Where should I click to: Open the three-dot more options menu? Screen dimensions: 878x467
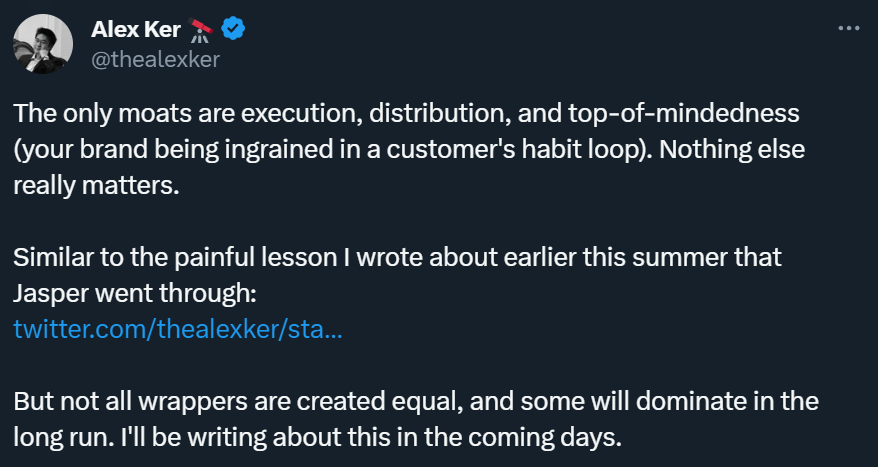click(x=847, y=29)
